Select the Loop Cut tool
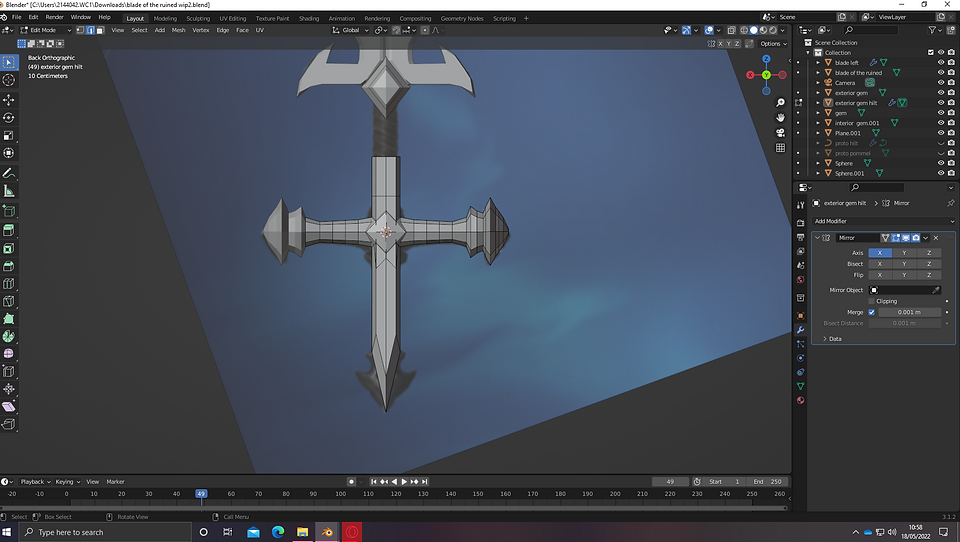 point(9,284)
